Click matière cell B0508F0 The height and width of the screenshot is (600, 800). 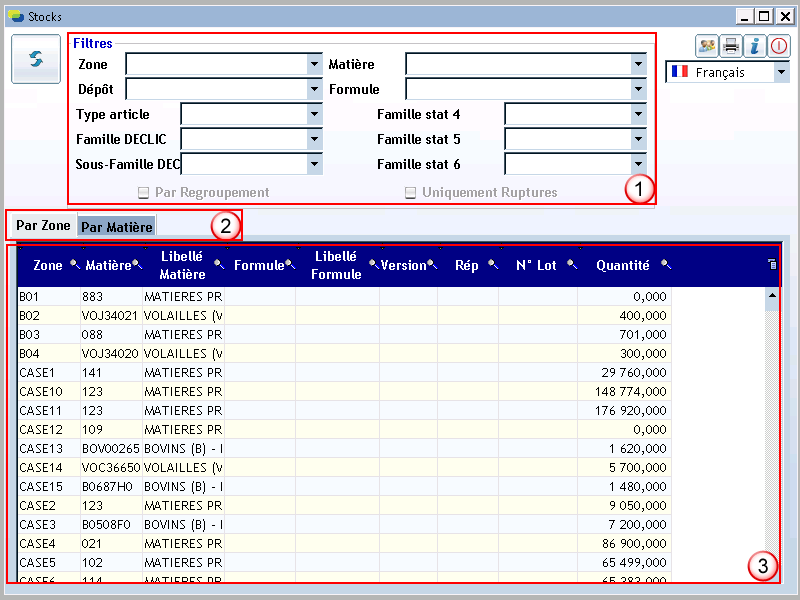tap(111, 524)
